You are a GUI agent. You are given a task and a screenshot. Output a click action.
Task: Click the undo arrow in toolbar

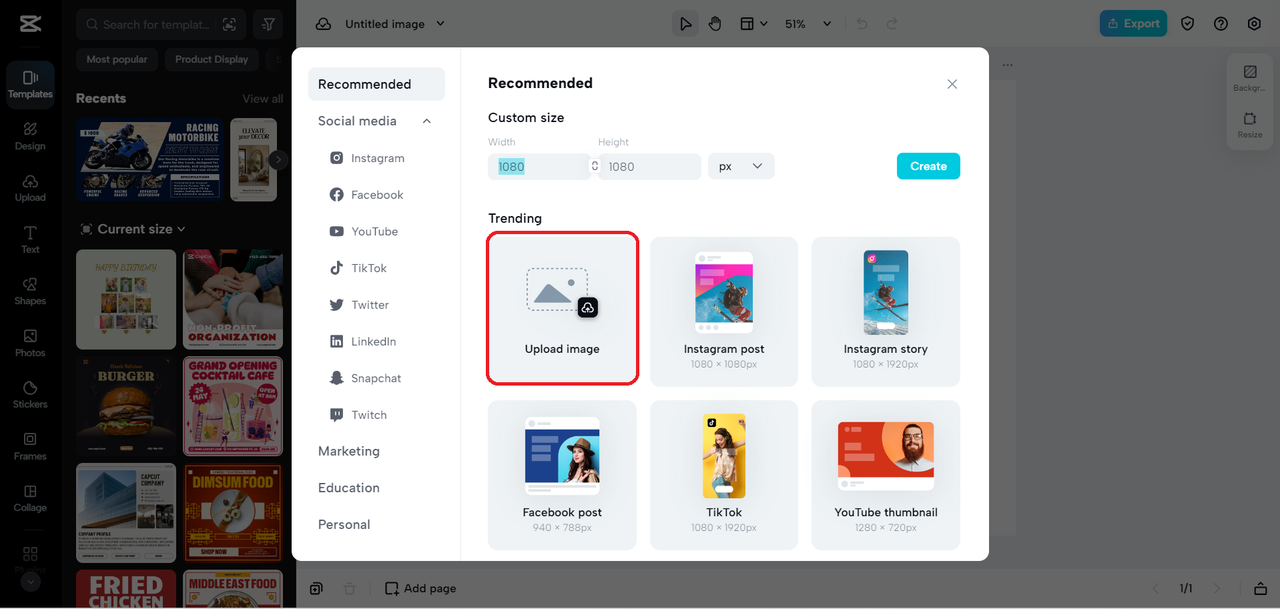(x=861, y=23)
